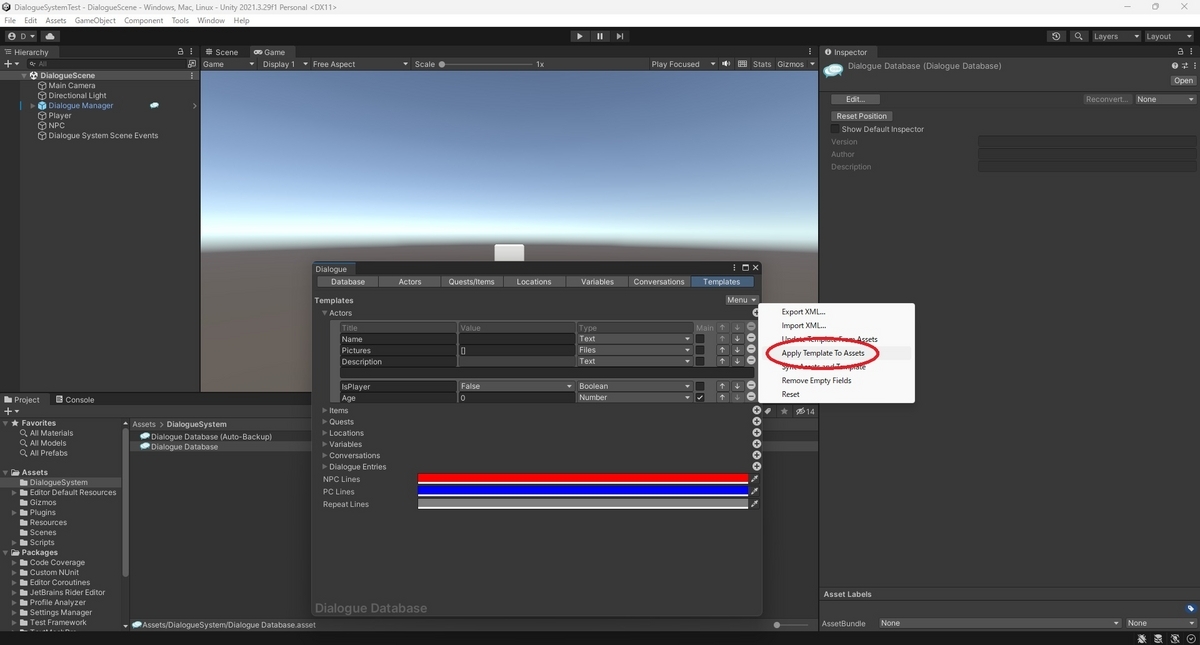The height and width of the screenshot is (645, 1200).
Task: Move the IsPlayer field up
Action: [x=722, y=386]
